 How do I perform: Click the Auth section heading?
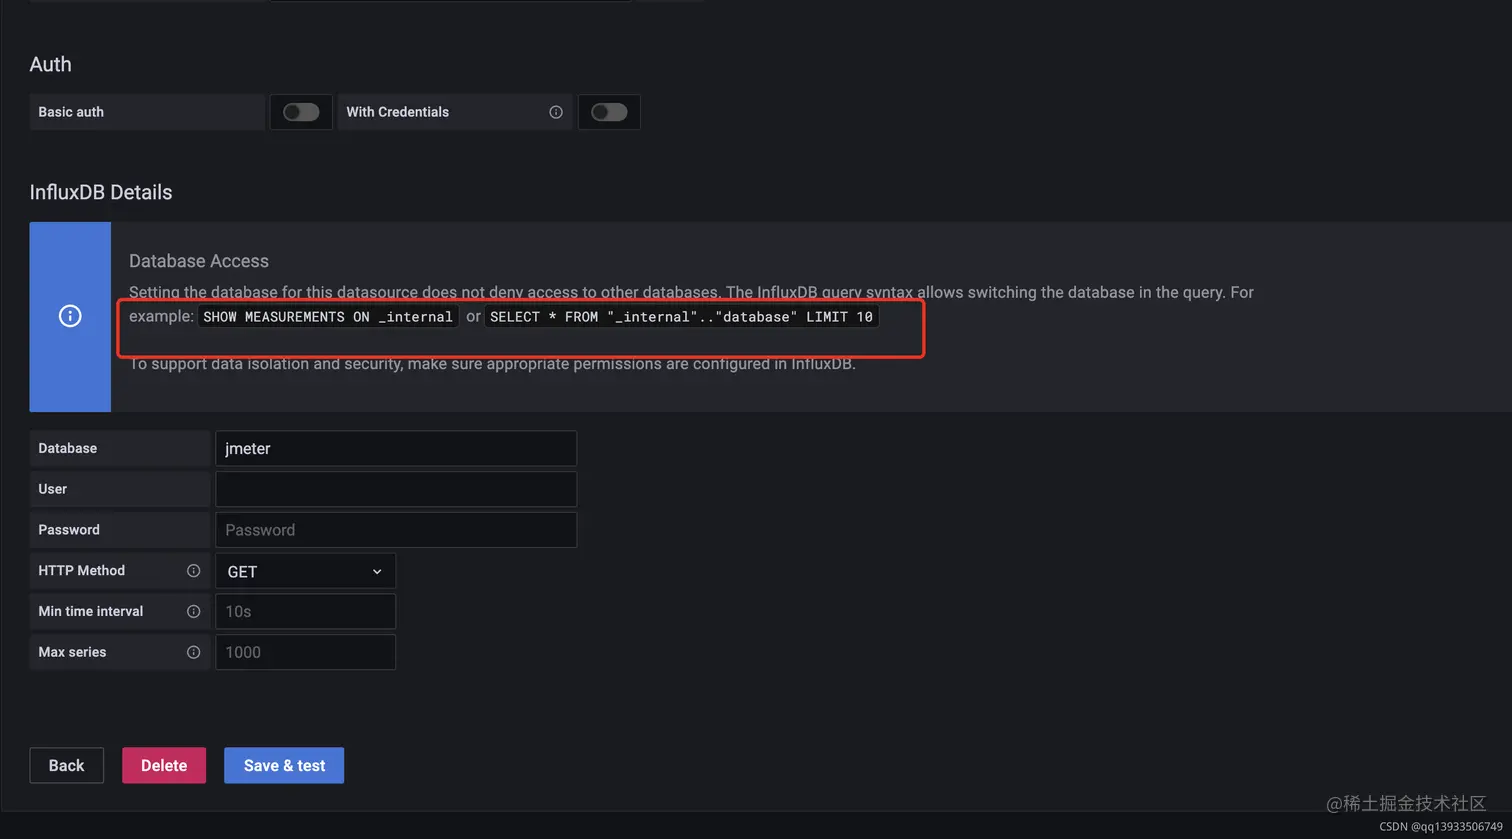click(x=50, y=64)
